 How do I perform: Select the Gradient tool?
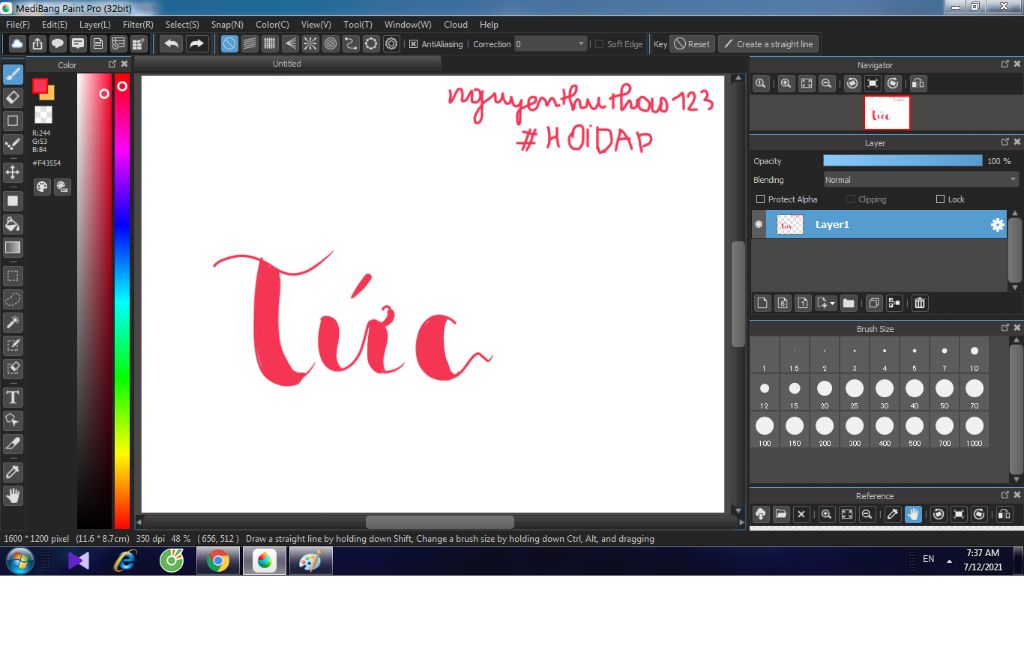[x=12, y=248]
